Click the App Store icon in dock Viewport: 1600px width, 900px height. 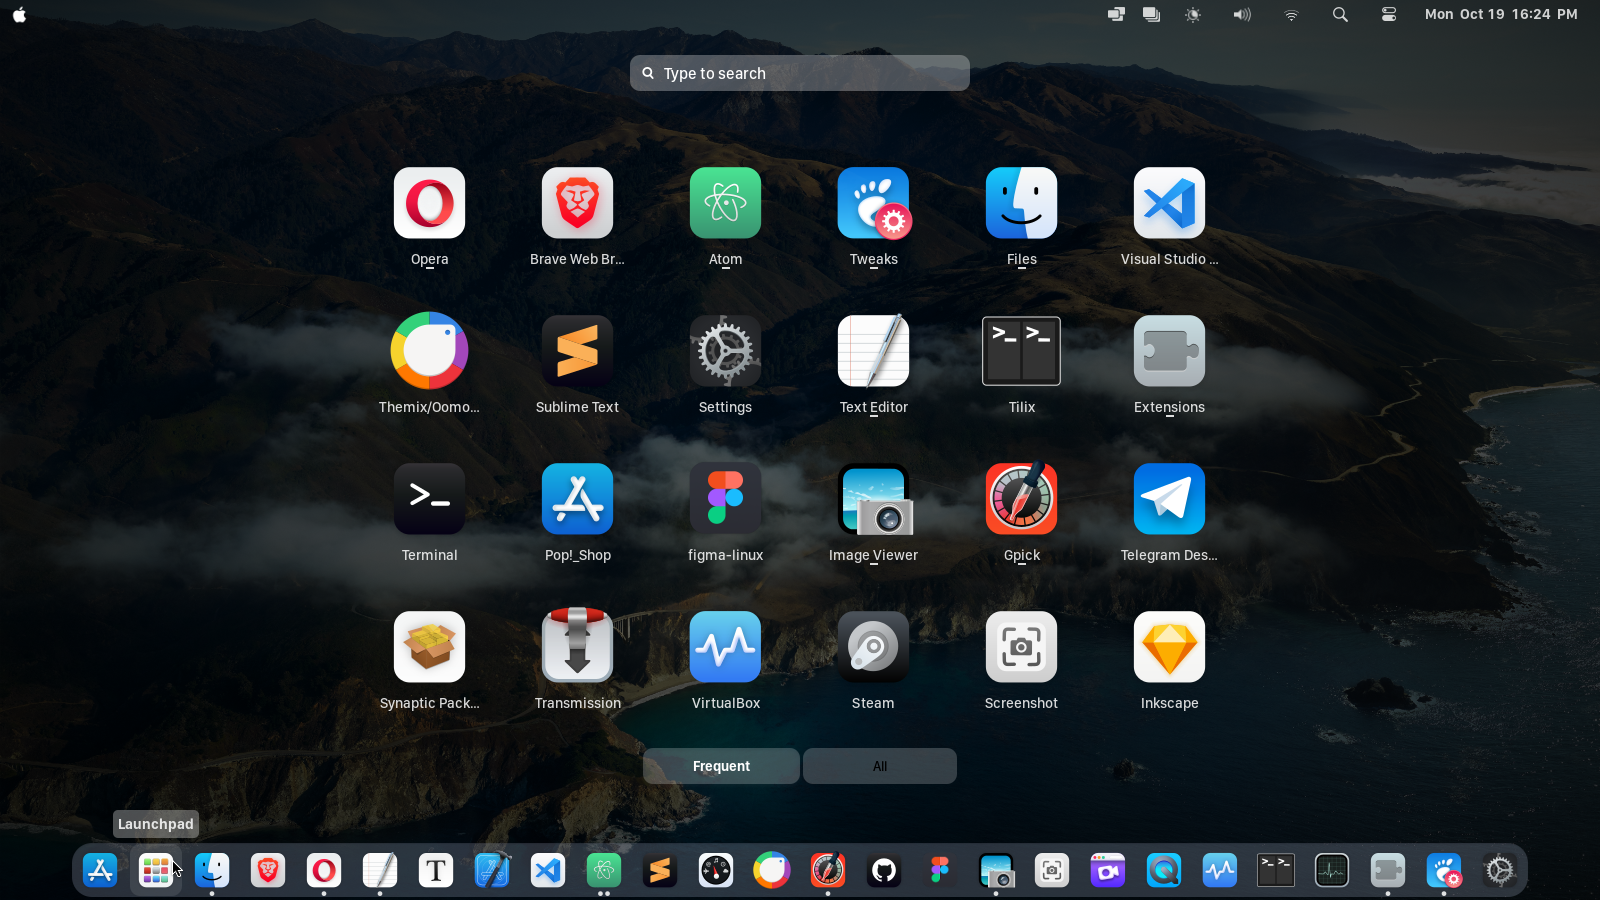100,870
